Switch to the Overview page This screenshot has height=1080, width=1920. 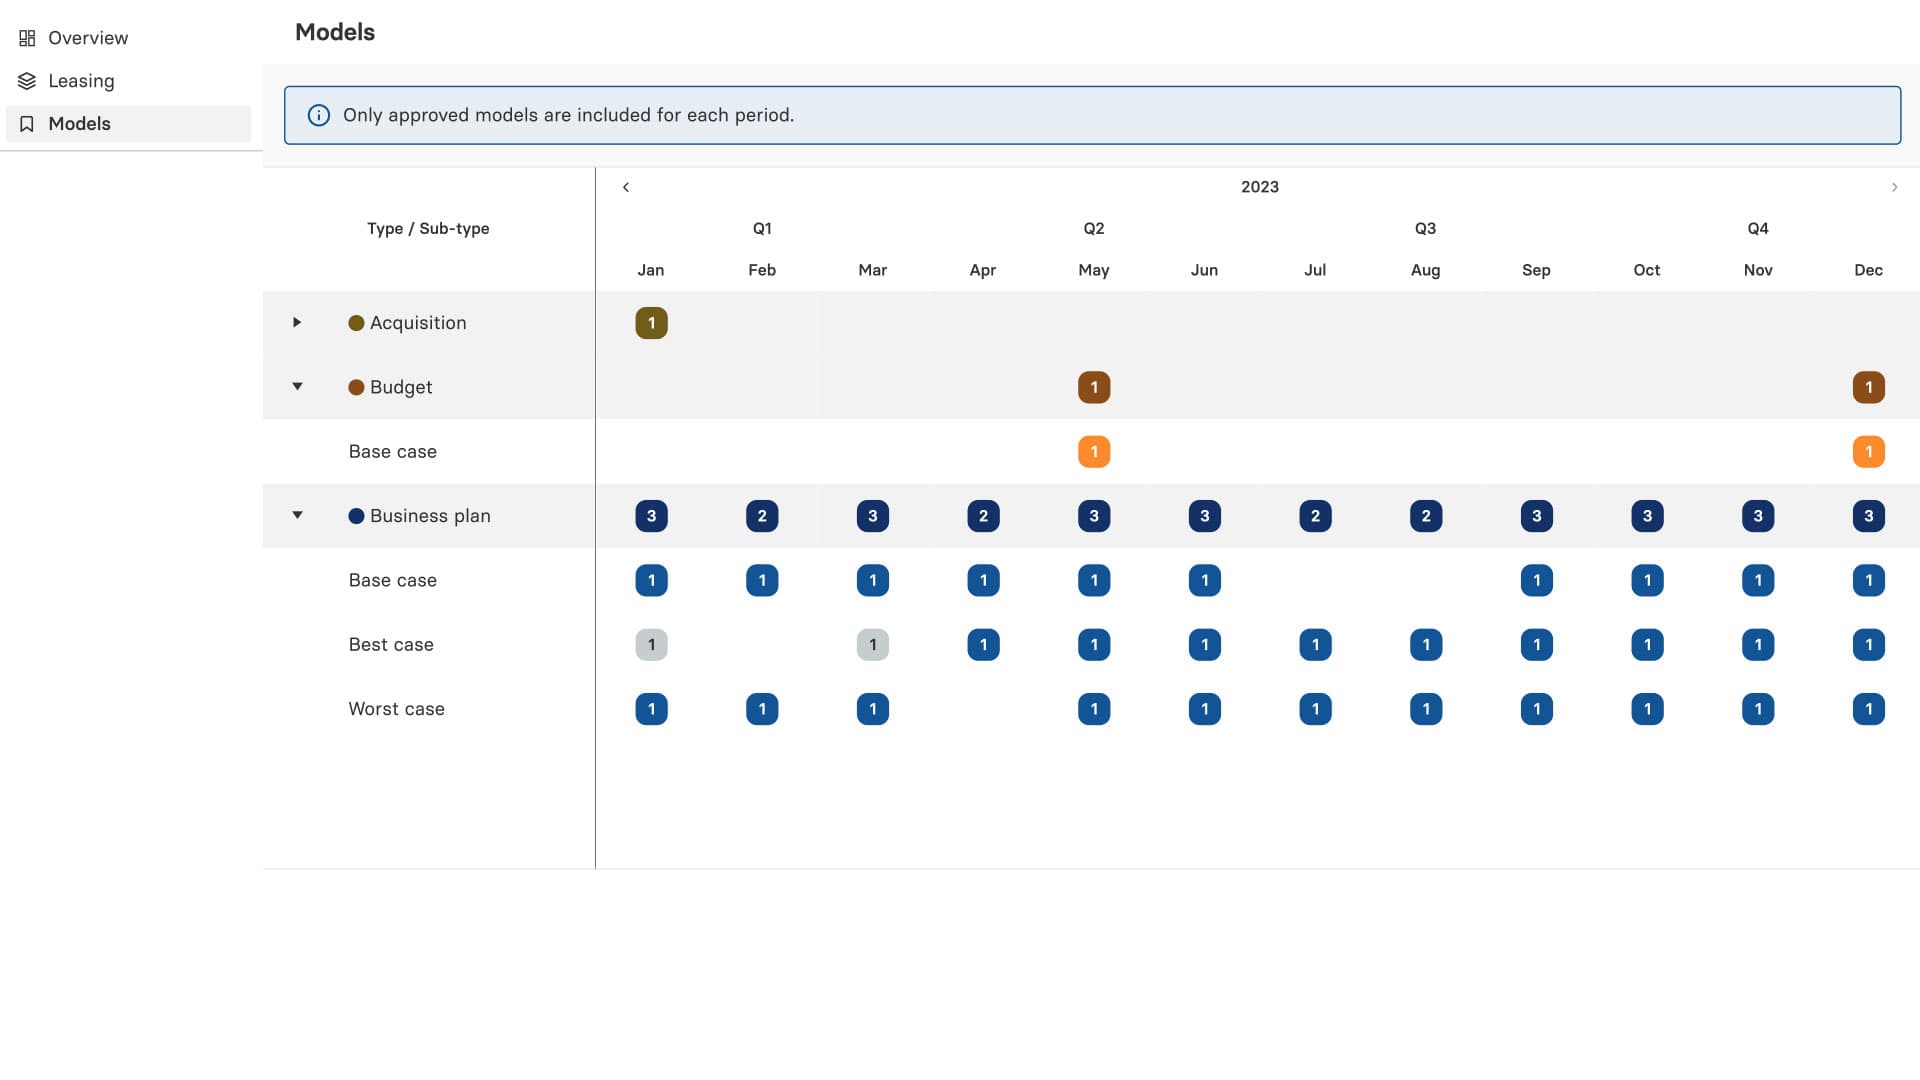tap(88, 37)
